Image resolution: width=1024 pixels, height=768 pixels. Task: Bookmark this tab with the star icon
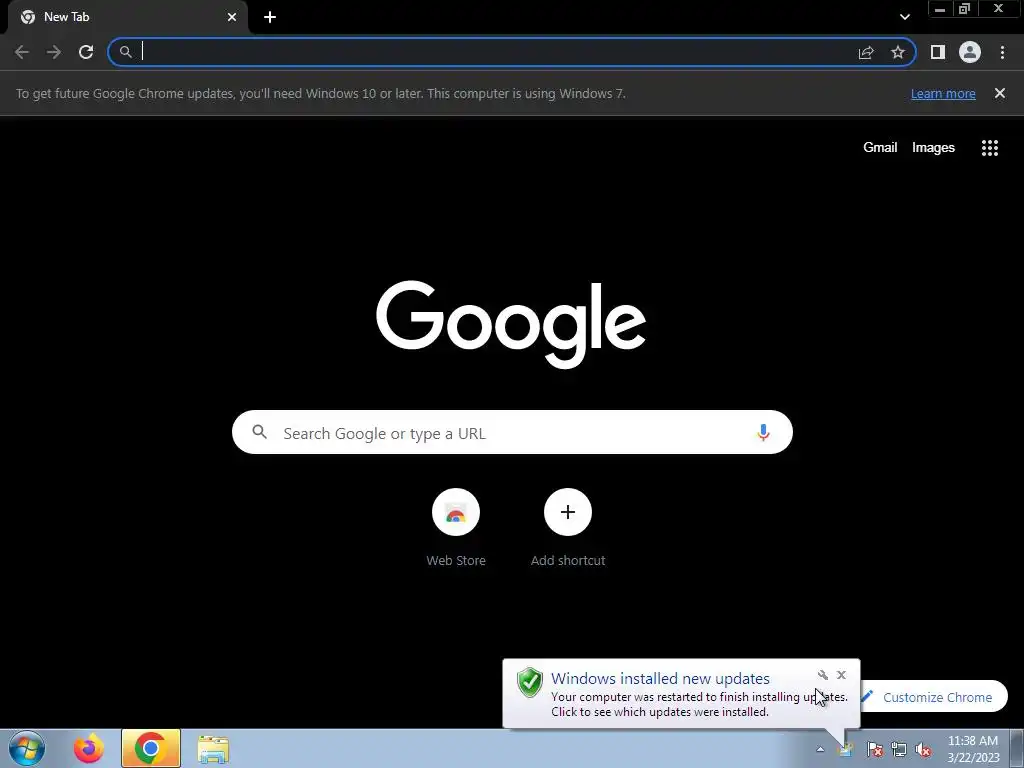tap(898, 52)
